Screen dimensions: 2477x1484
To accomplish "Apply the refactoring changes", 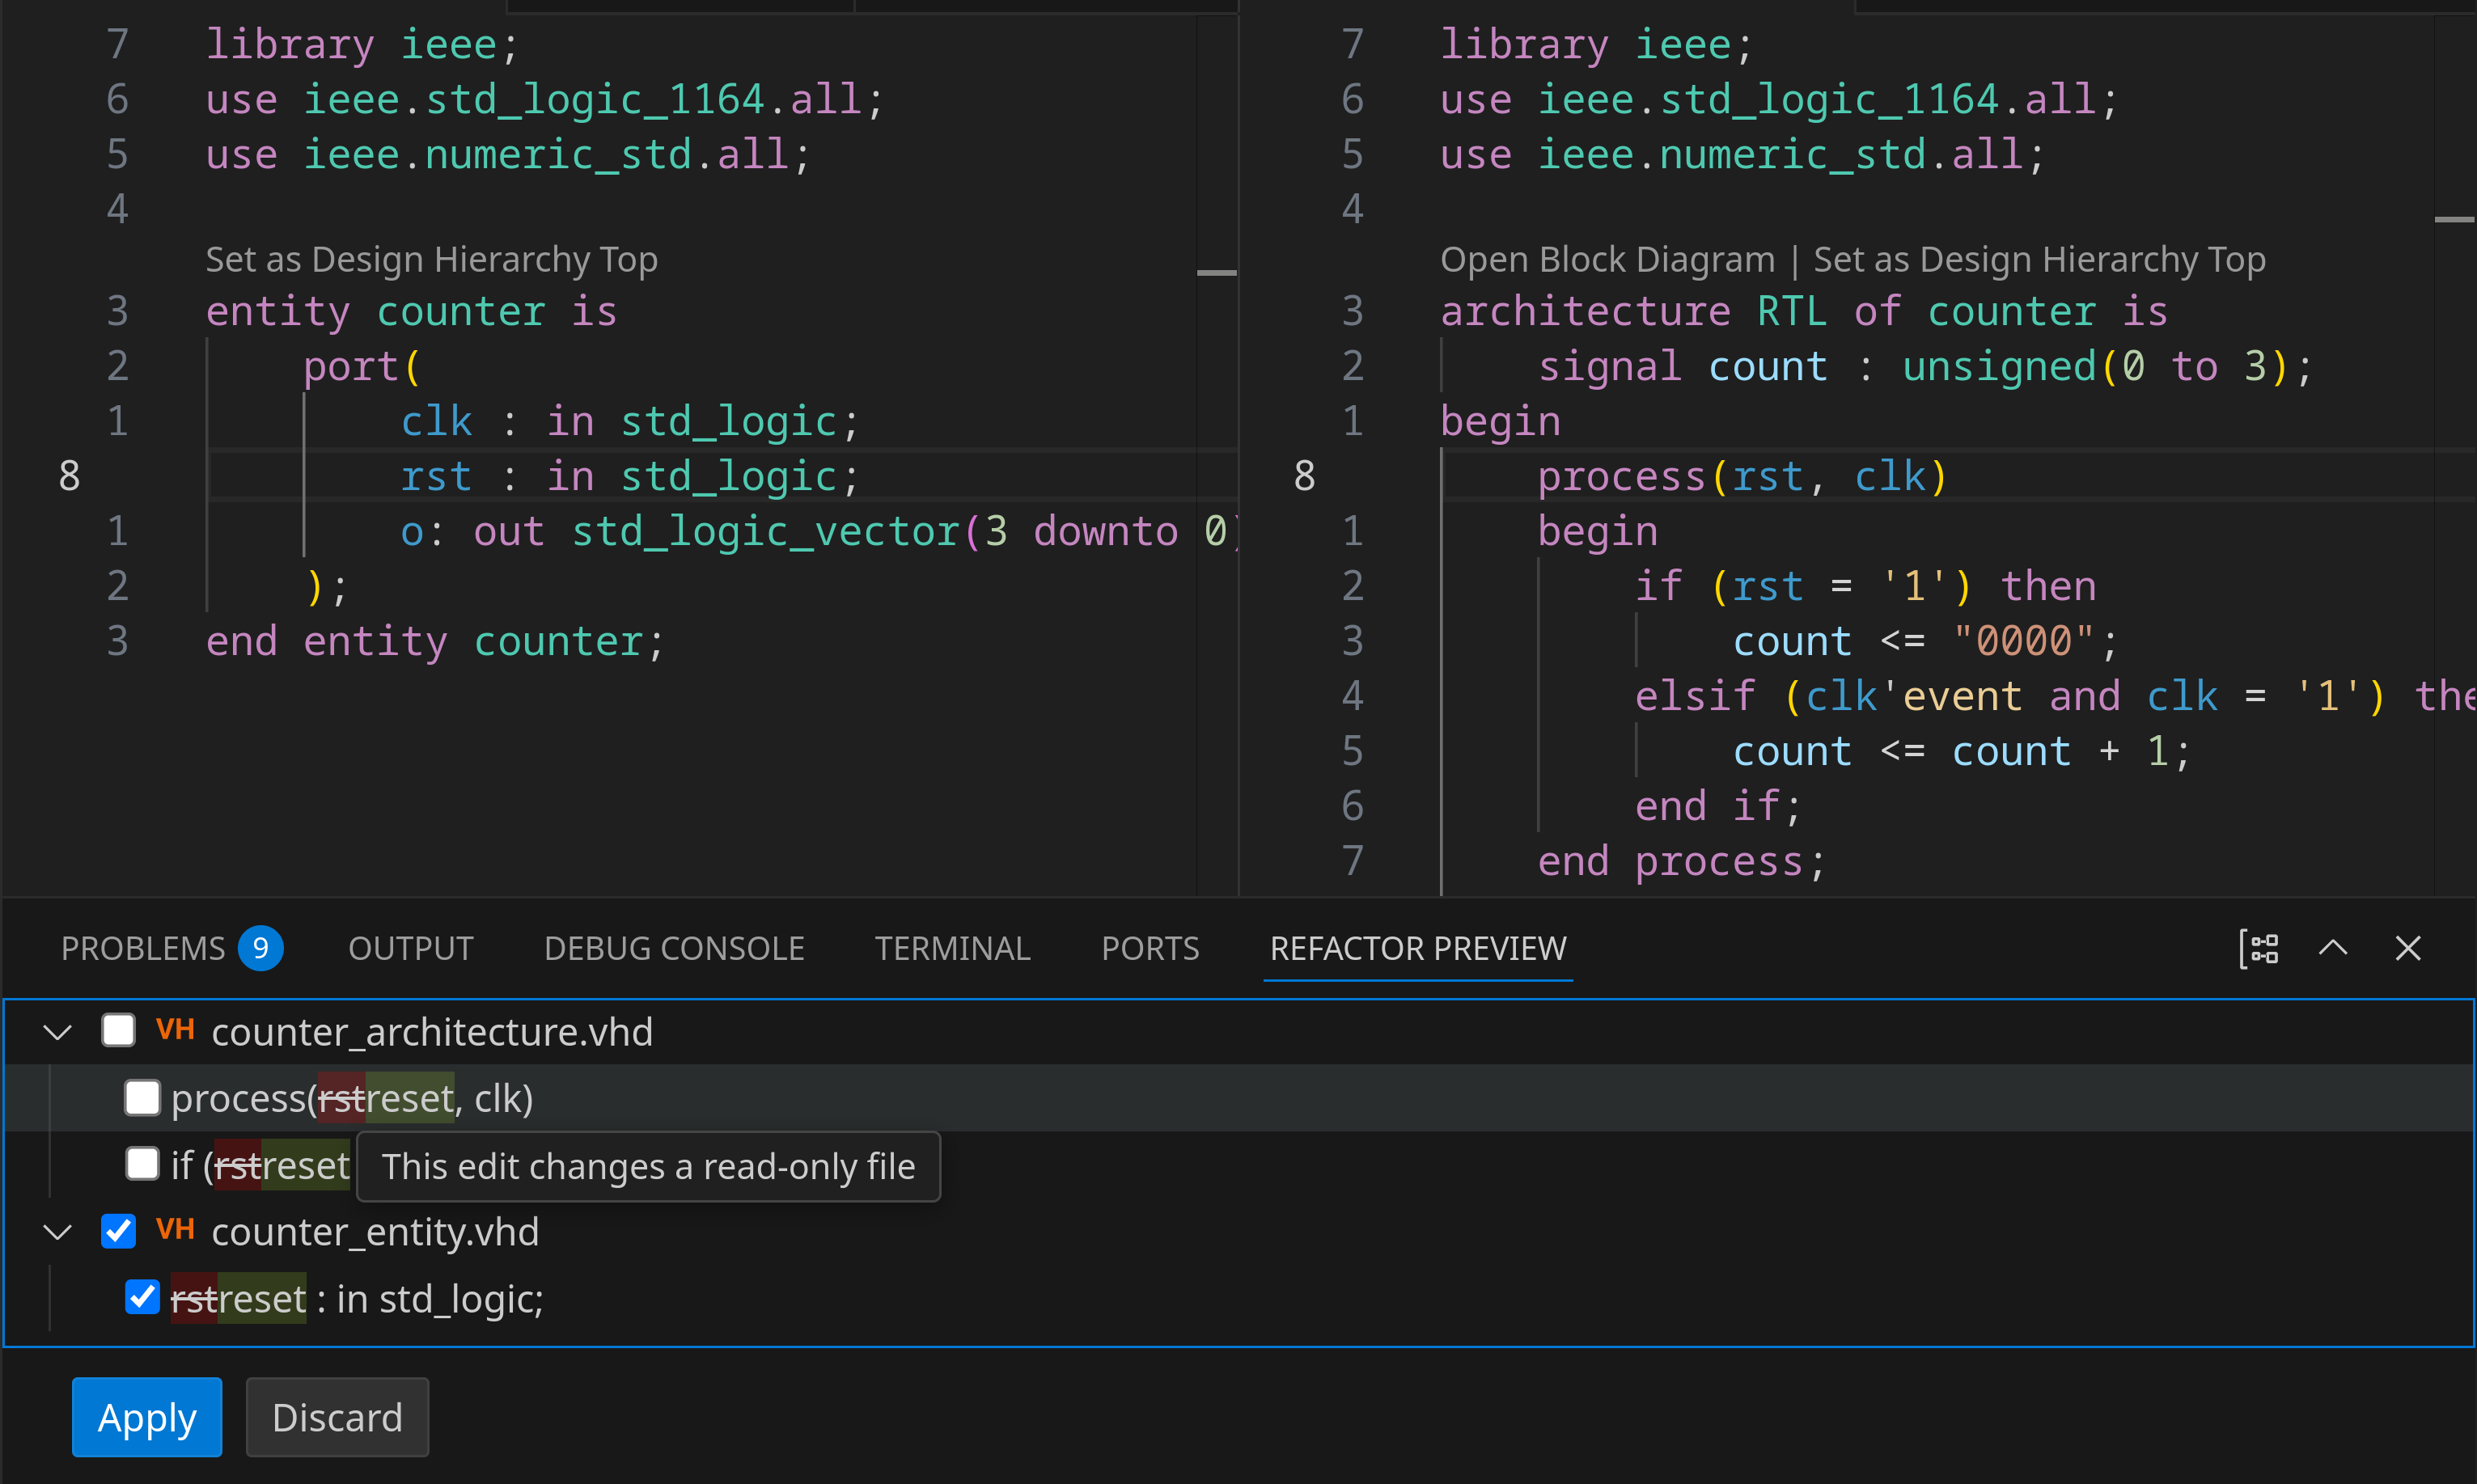I will 147,1417.
